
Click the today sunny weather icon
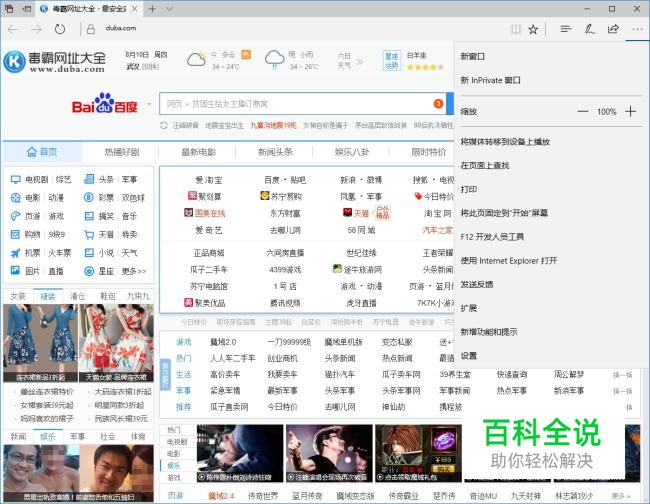(x=196, y=59)
